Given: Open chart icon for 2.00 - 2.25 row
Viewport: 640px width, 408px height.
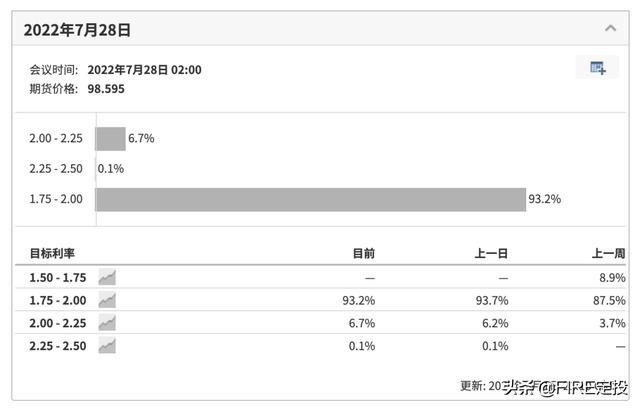Looking at the screenshot, I should [x=107, y=323].
